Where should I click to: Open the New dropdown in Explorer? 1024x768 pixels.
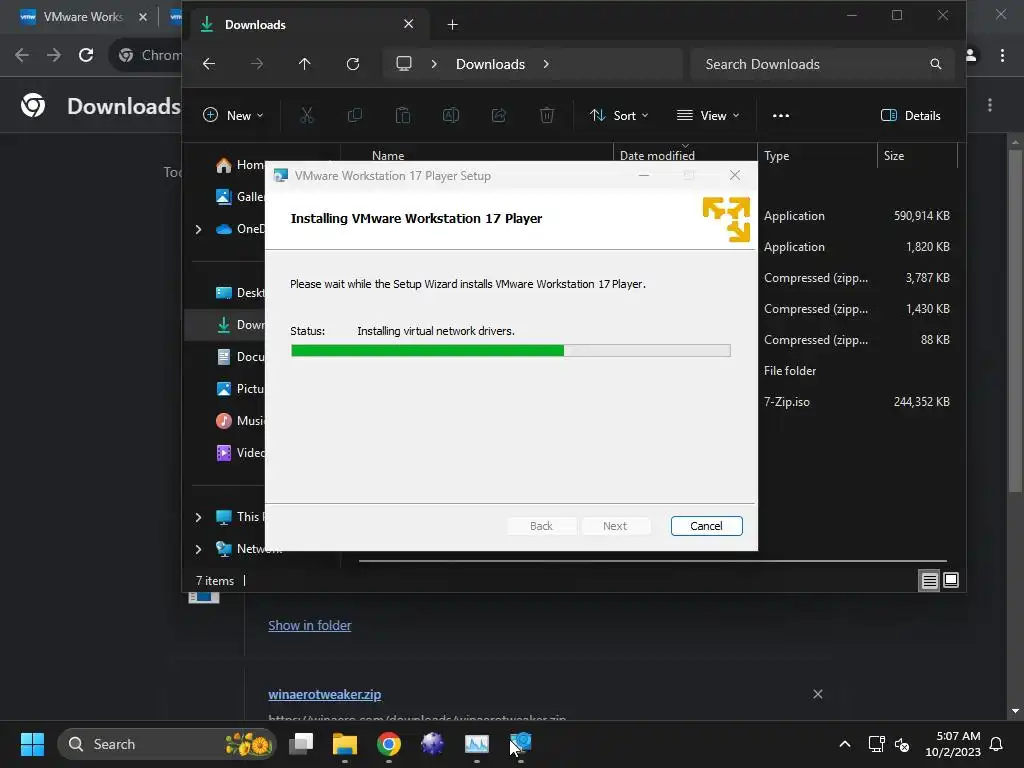[233, 116]
